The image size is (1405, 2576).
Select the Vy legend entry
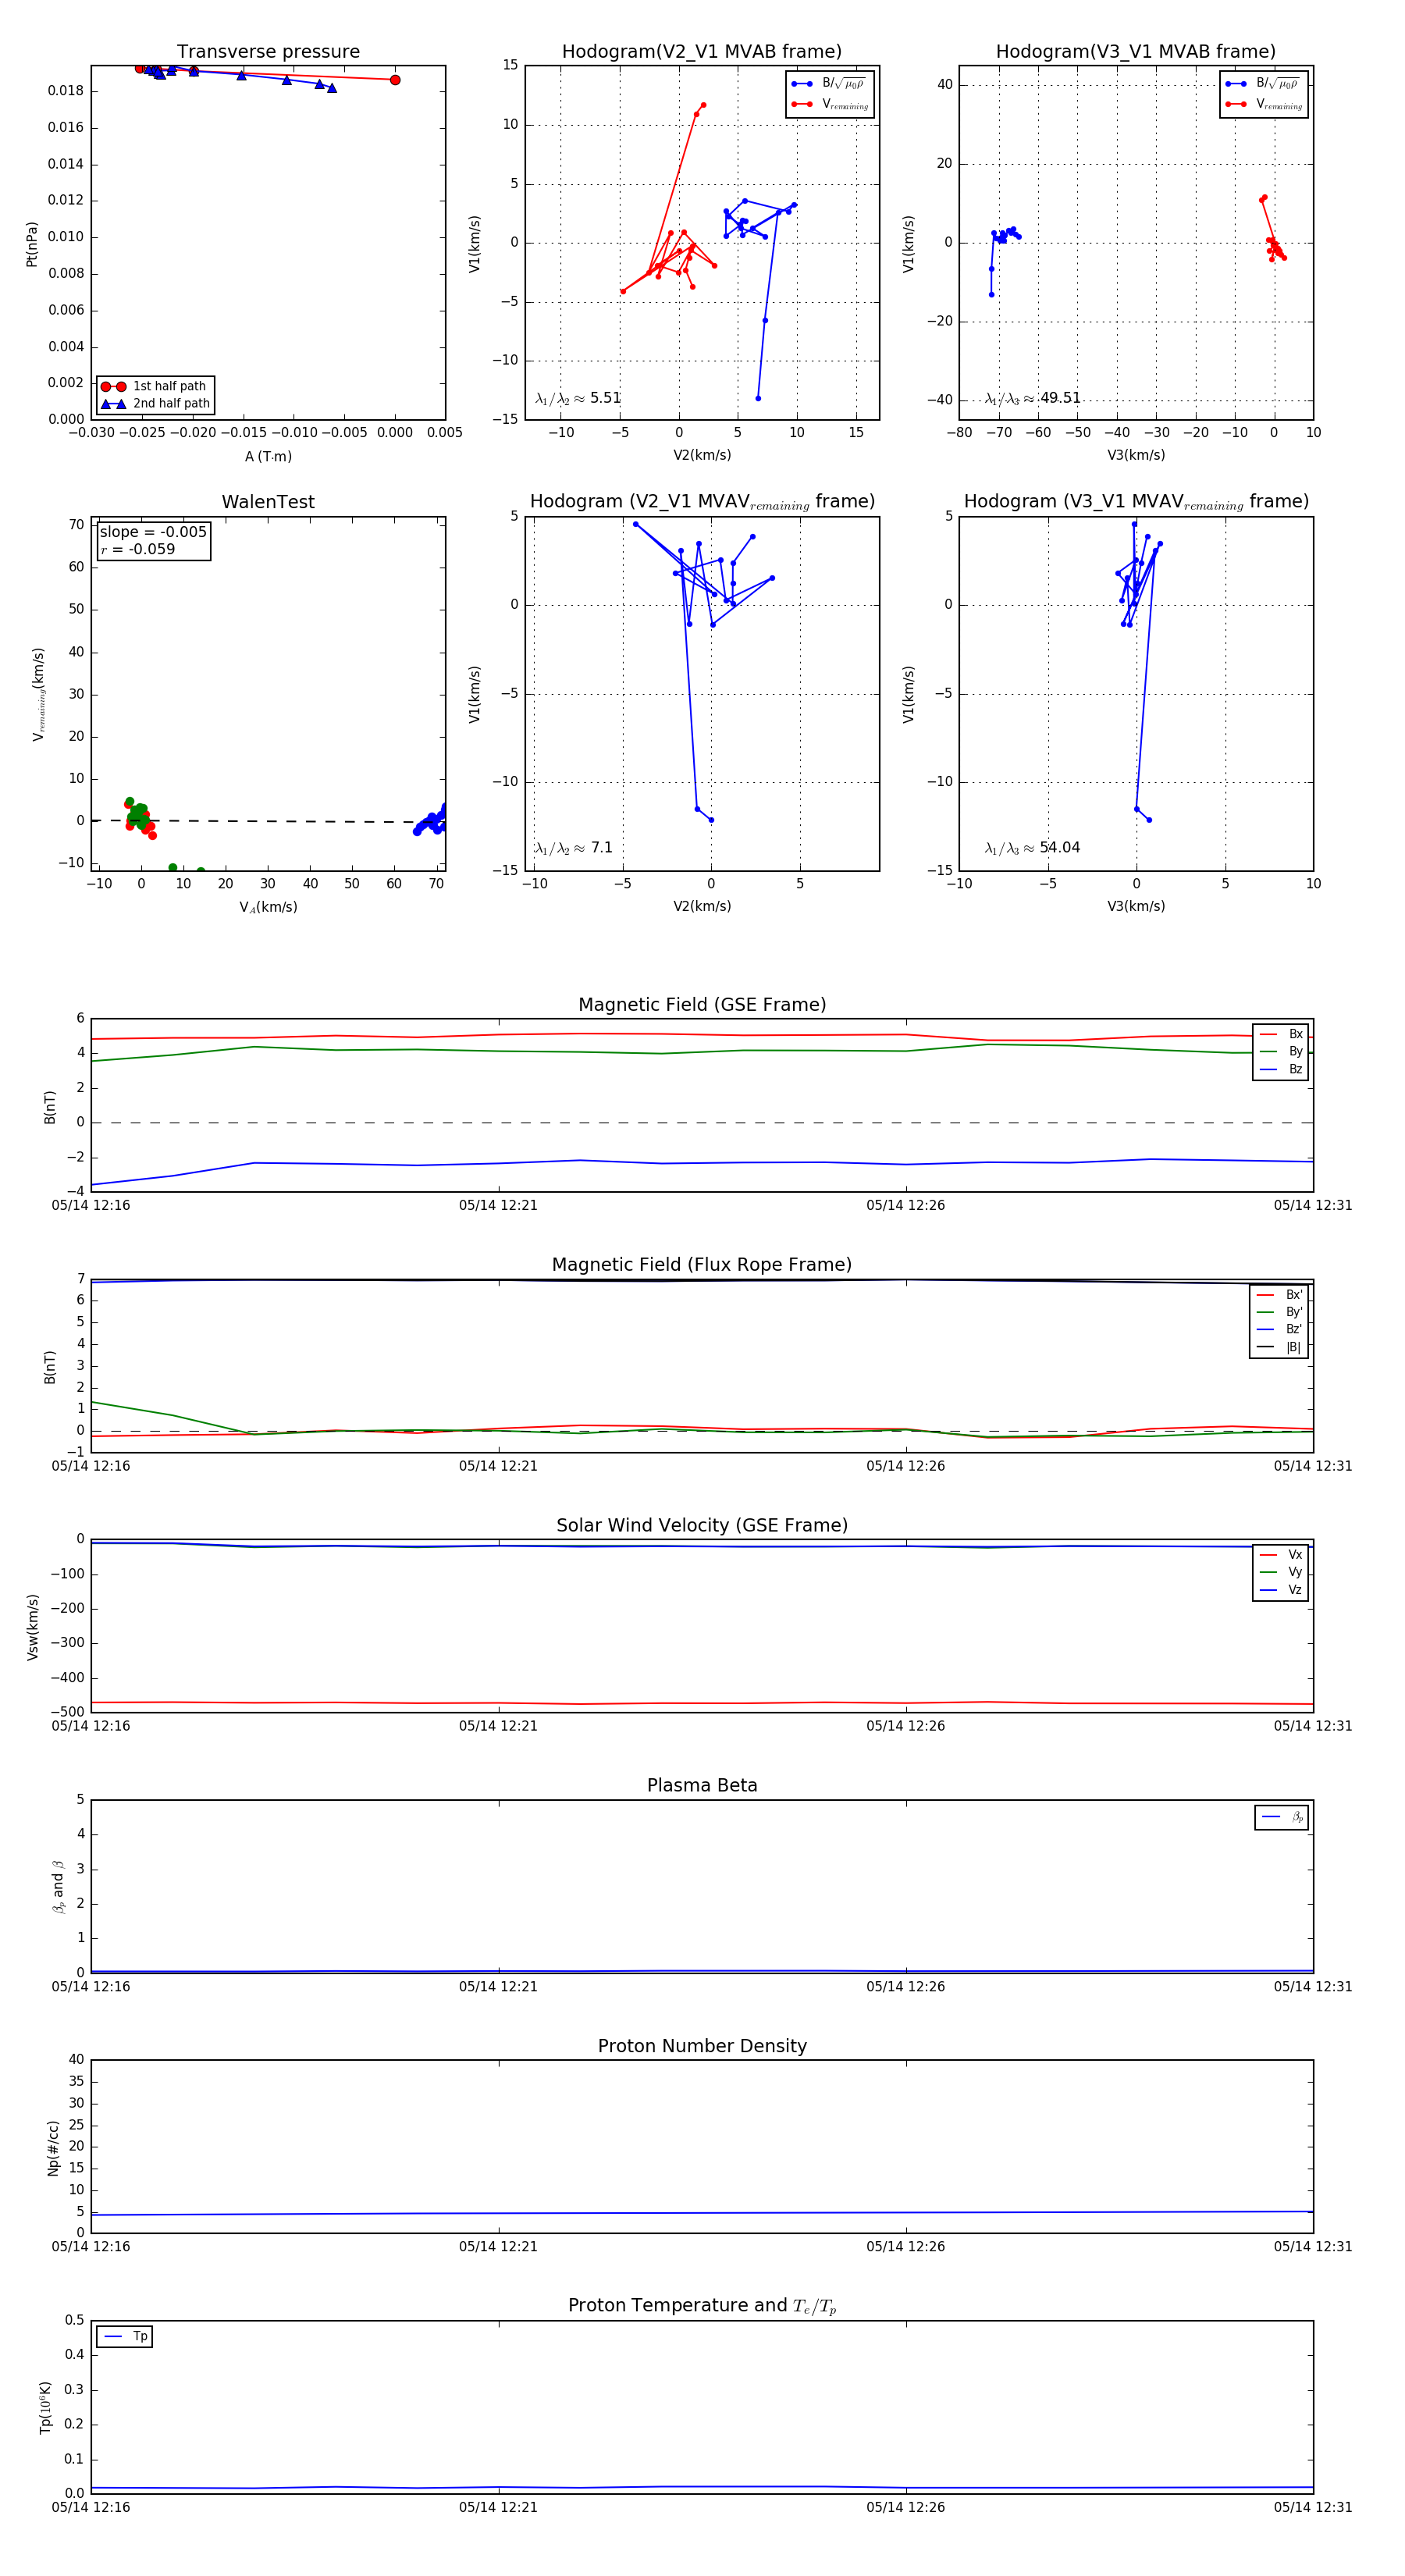click(1281, 1572)
